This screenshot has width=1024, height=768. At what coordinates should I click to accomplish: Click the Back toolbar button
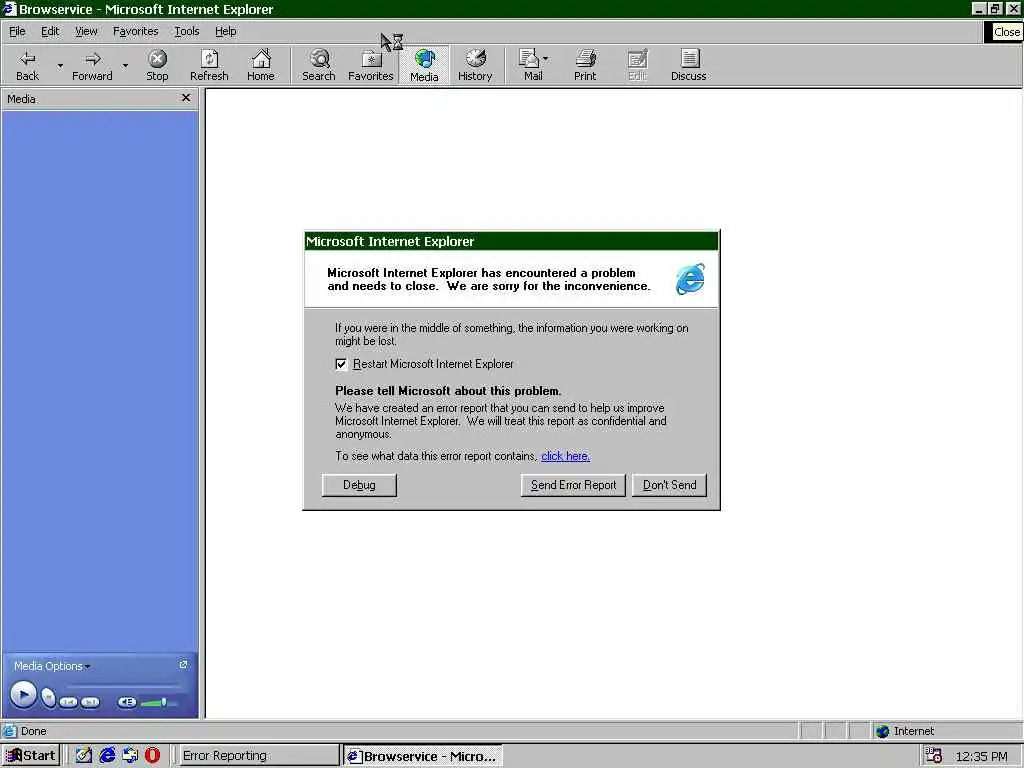tap(27, 65)
